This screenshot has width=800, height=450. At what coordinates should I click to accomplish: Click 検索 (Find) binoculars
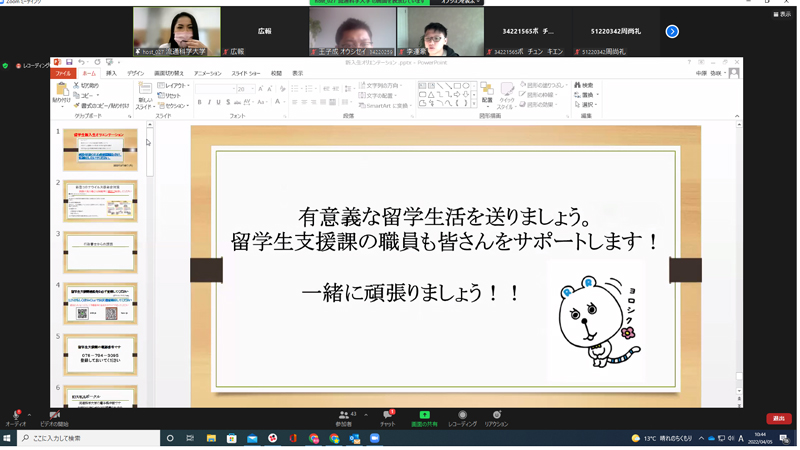tap(584, 85)
